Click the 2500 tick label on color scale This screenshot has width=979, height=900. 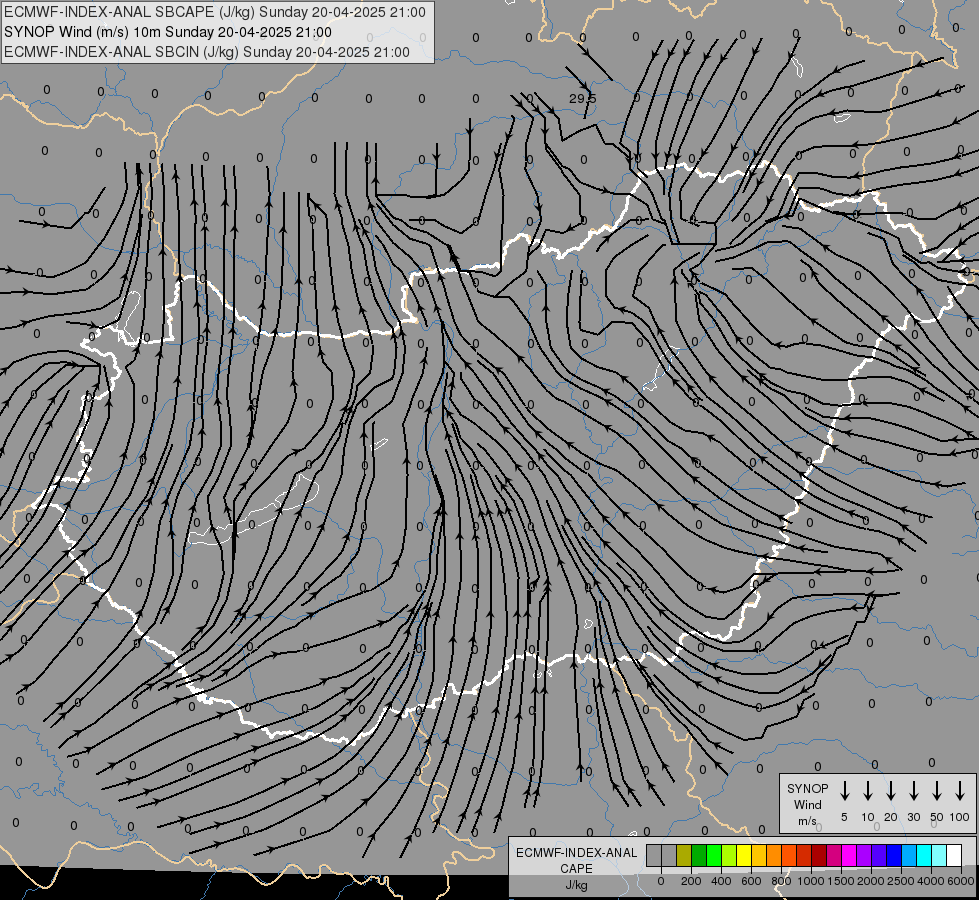coord(901,881)
